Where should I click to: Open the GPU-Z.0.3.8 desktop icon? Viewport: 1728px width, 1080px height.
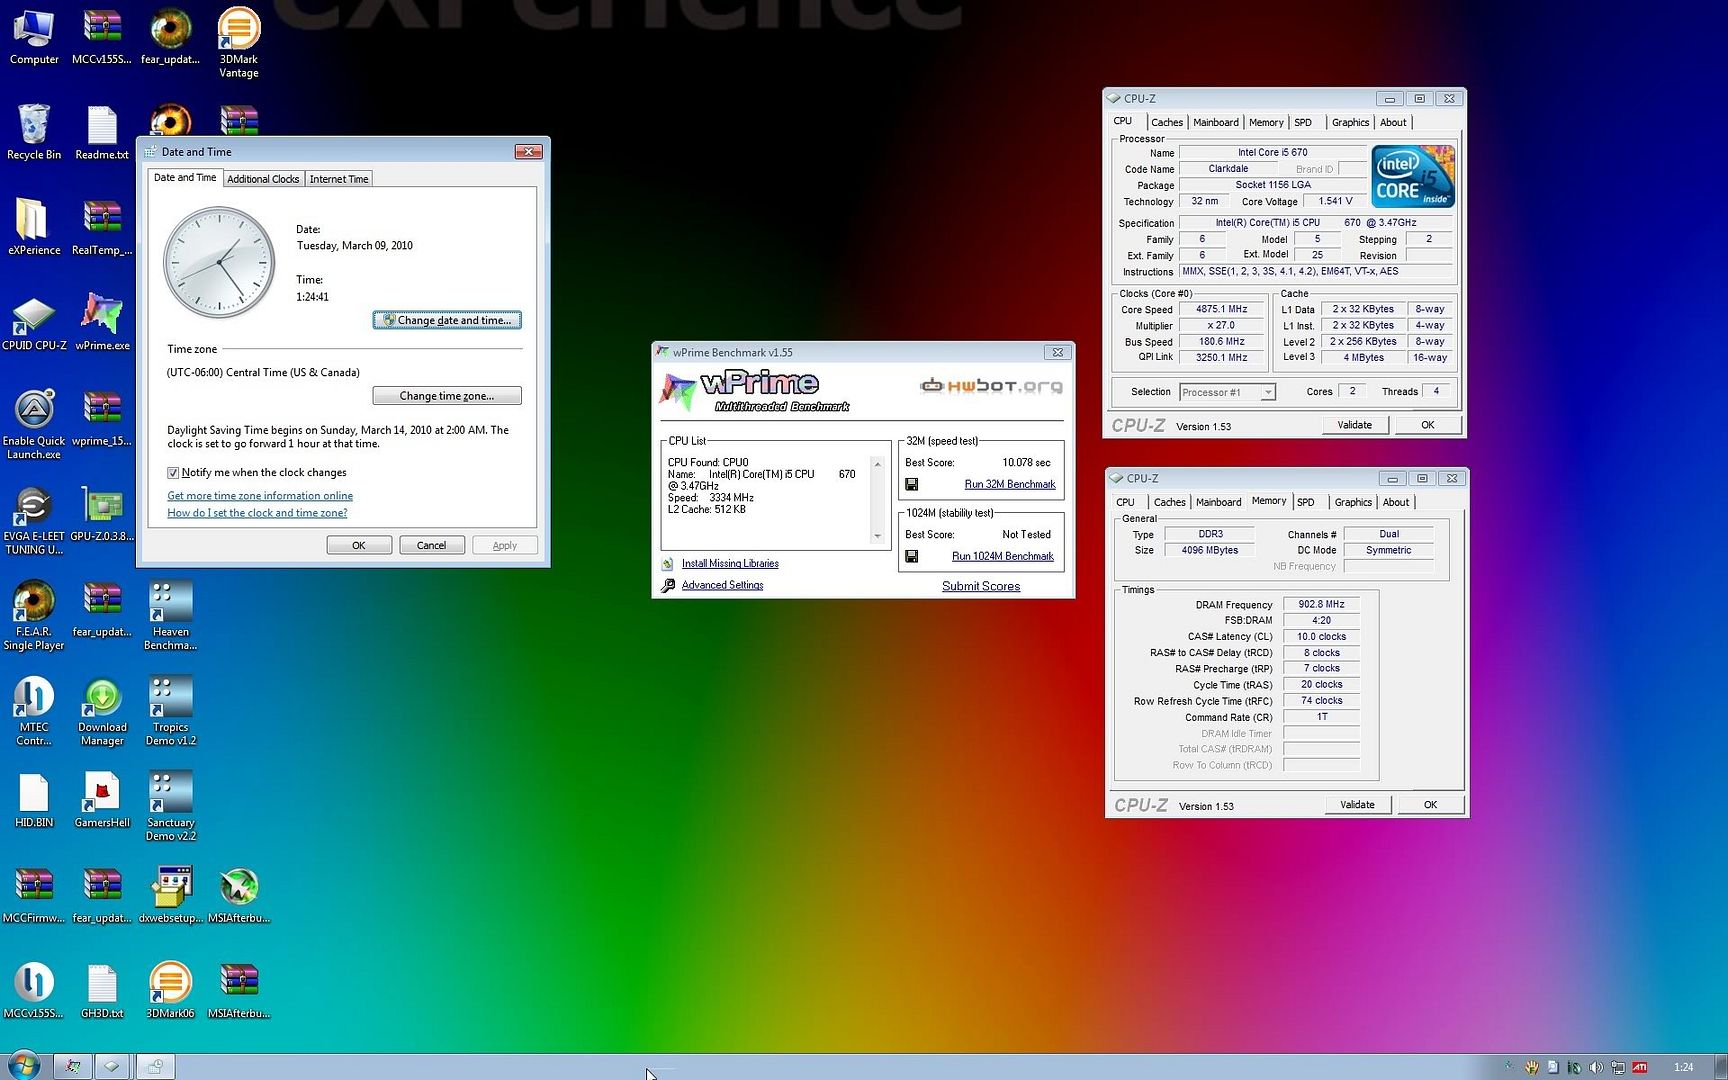pyautogui.click(x=102, y=513)
